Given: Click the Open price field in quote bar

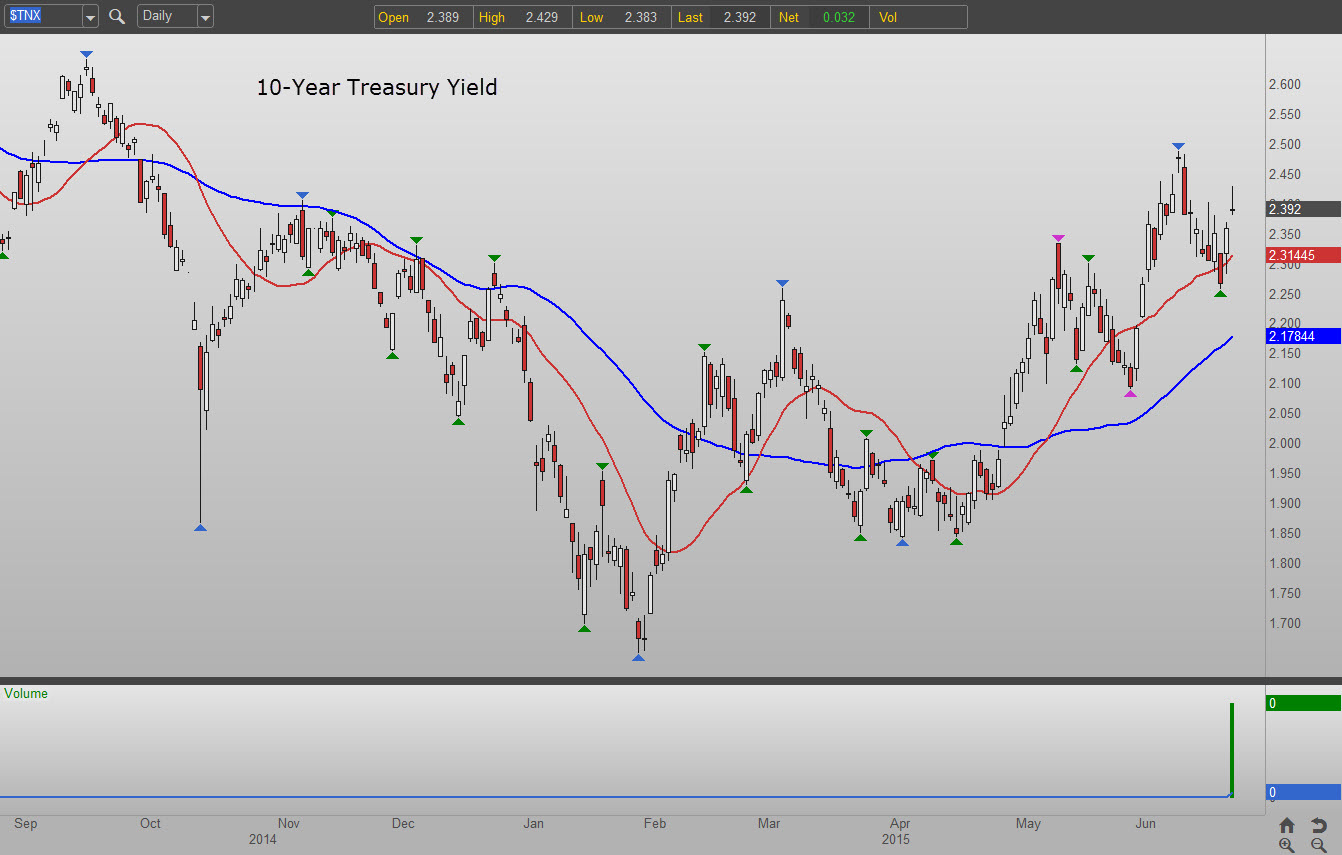Looking at the screenshot, I should coord(422,17).
